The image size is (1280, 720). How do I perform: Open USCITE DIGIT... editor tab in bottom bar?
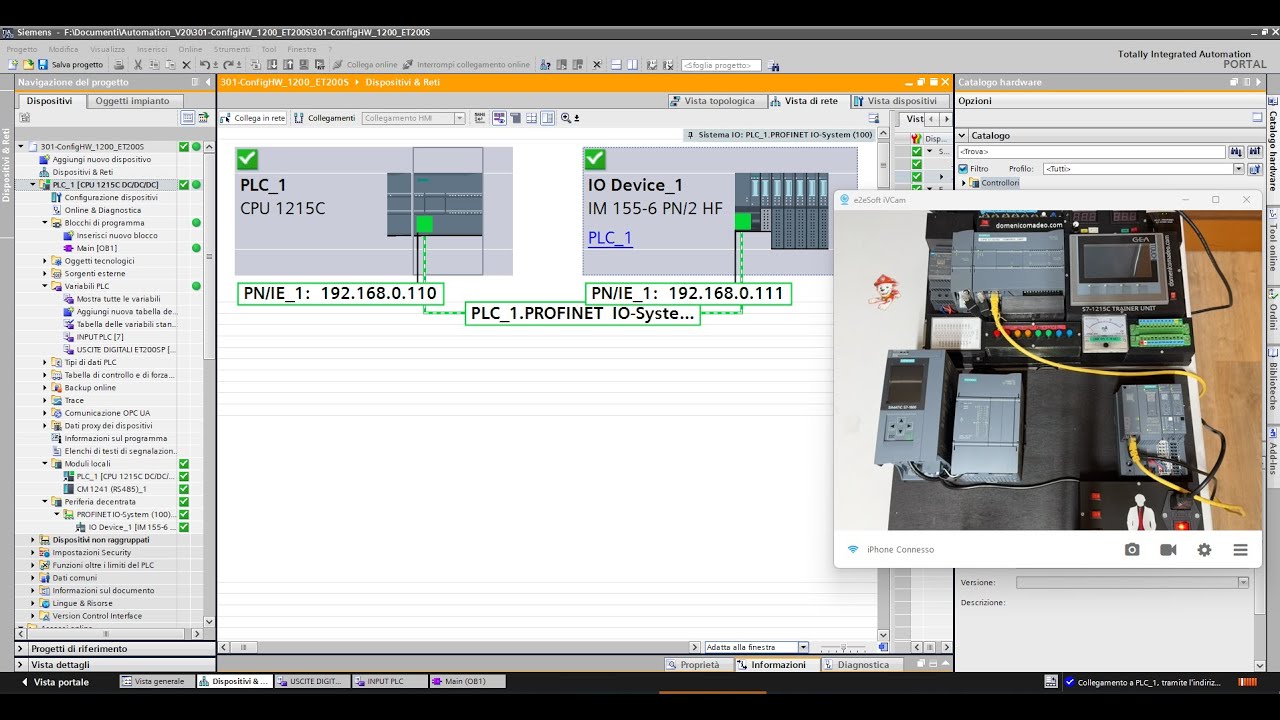[x=310, y=681]
